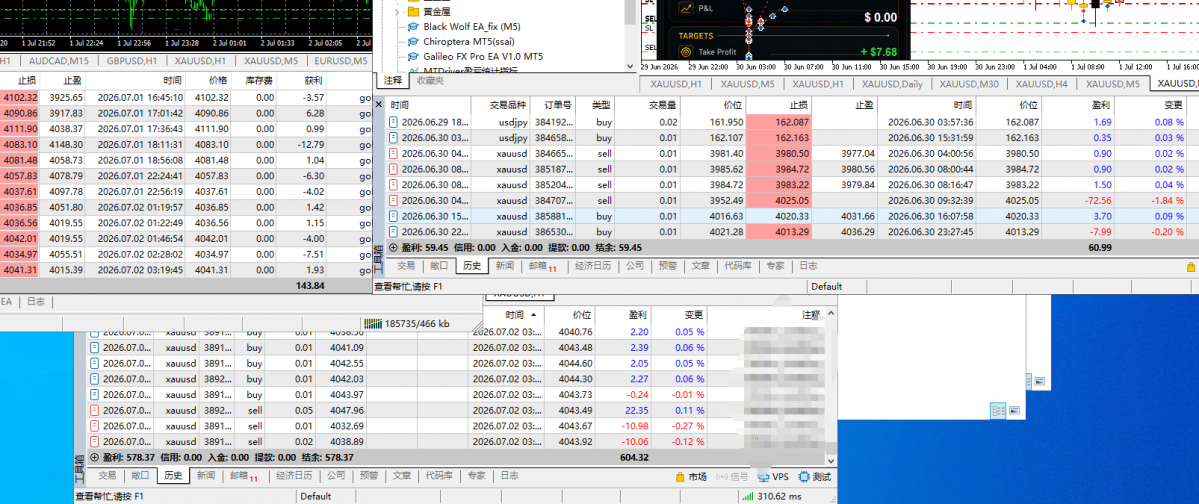This screenshot has height=504, width=1199.
Task: Open the 黄金屋 folder icon in Navigator
Action: click(413, 12)
